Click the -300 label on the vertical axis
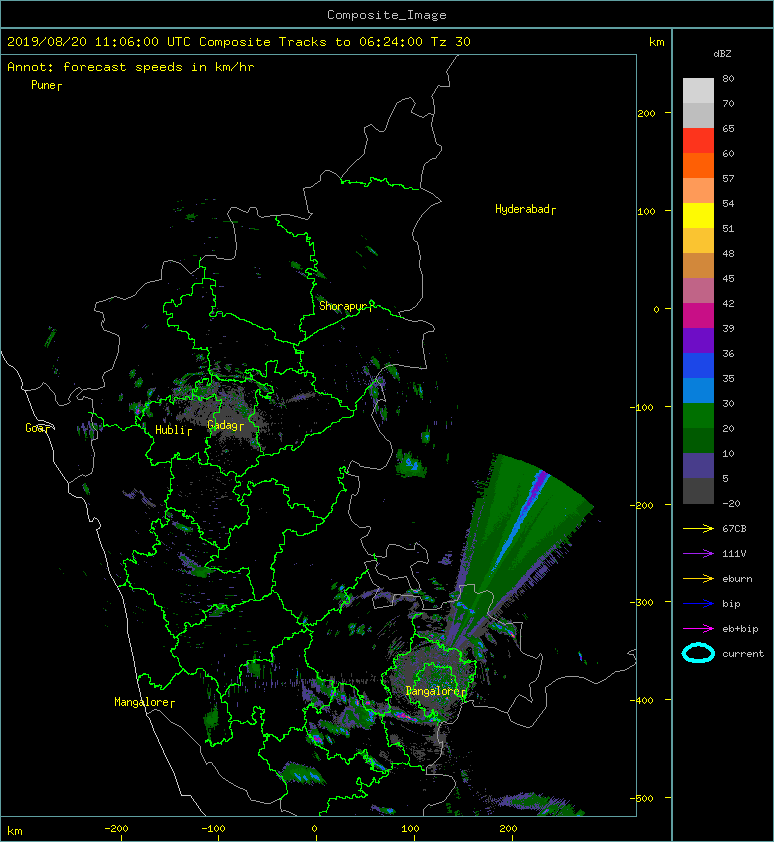 click(x=643, y=603)
